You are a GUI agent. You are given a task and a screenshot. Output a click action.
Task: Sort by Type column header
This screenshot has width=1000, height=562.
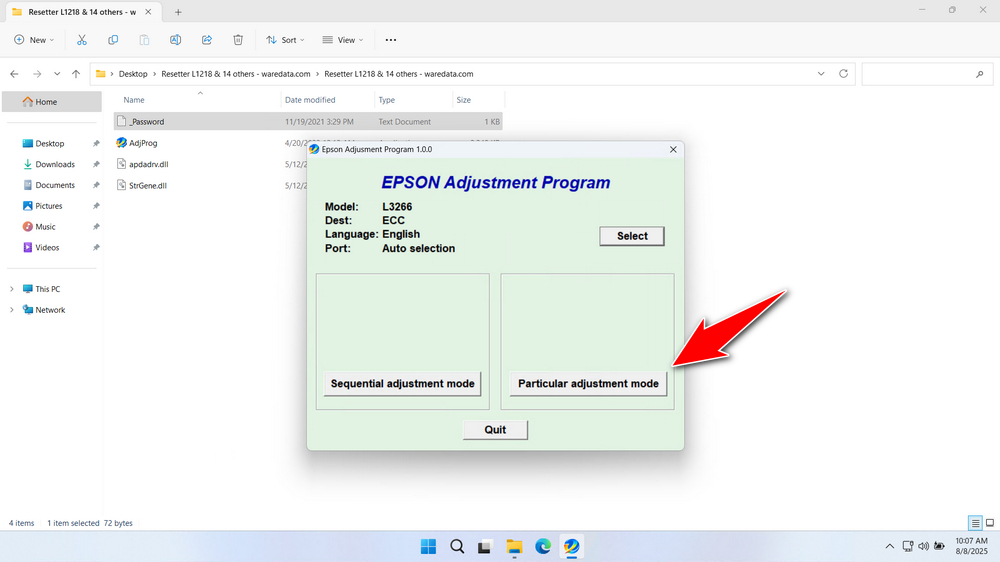(386, 100)
